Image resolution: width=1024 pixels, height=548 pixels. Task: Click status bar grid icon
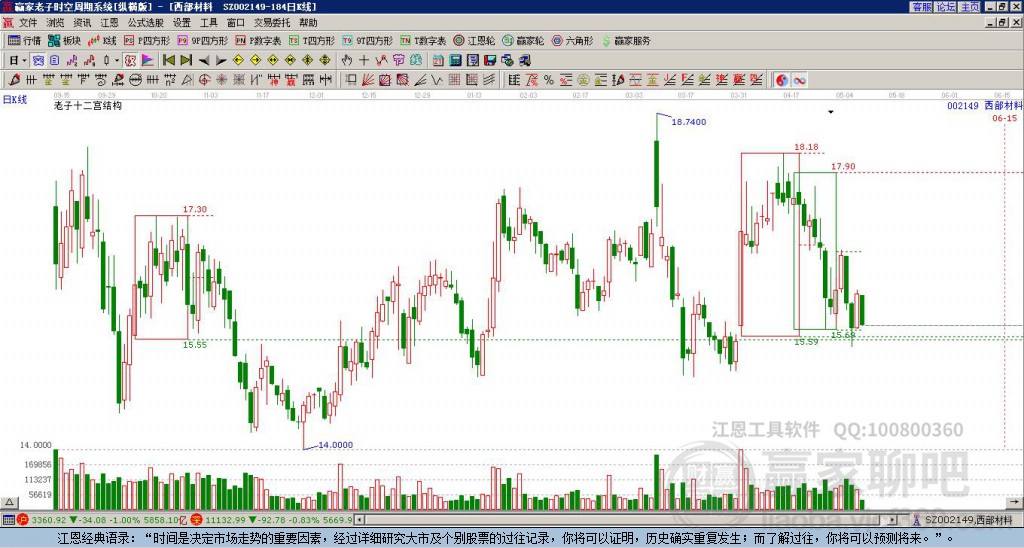pos(8,520)
